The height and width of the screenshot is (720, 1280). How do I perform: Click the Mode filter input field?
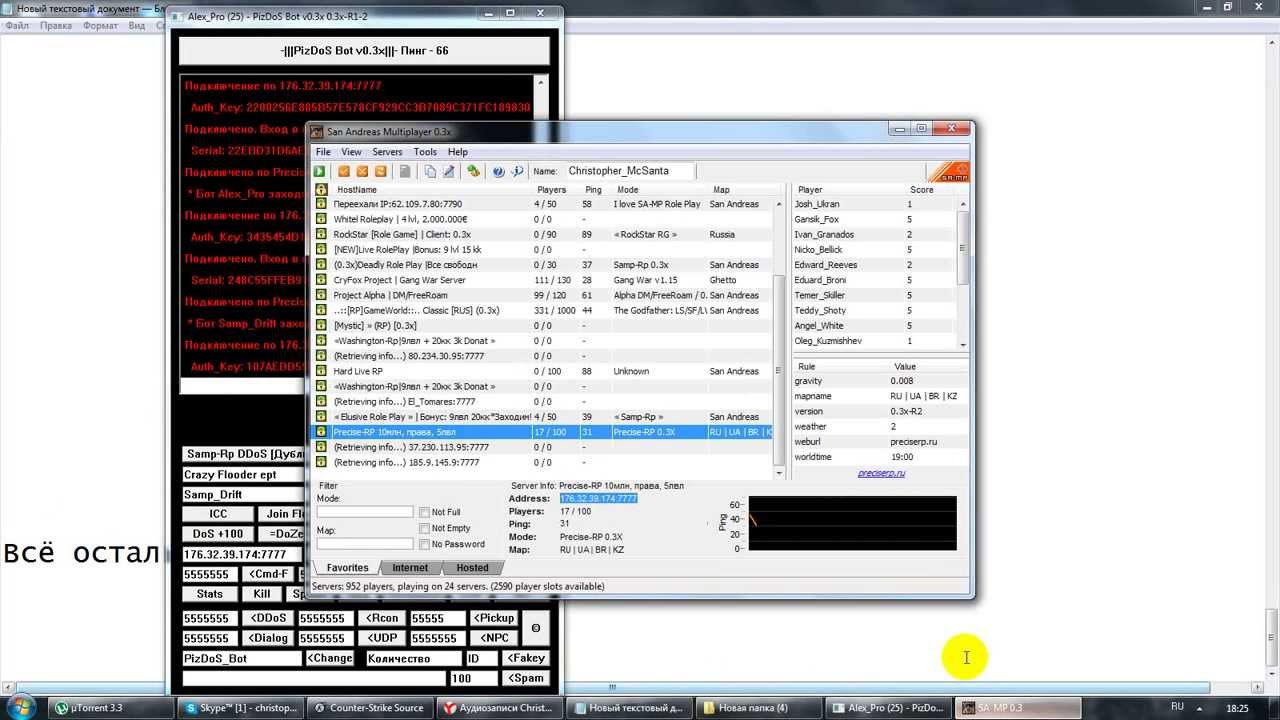365,512
